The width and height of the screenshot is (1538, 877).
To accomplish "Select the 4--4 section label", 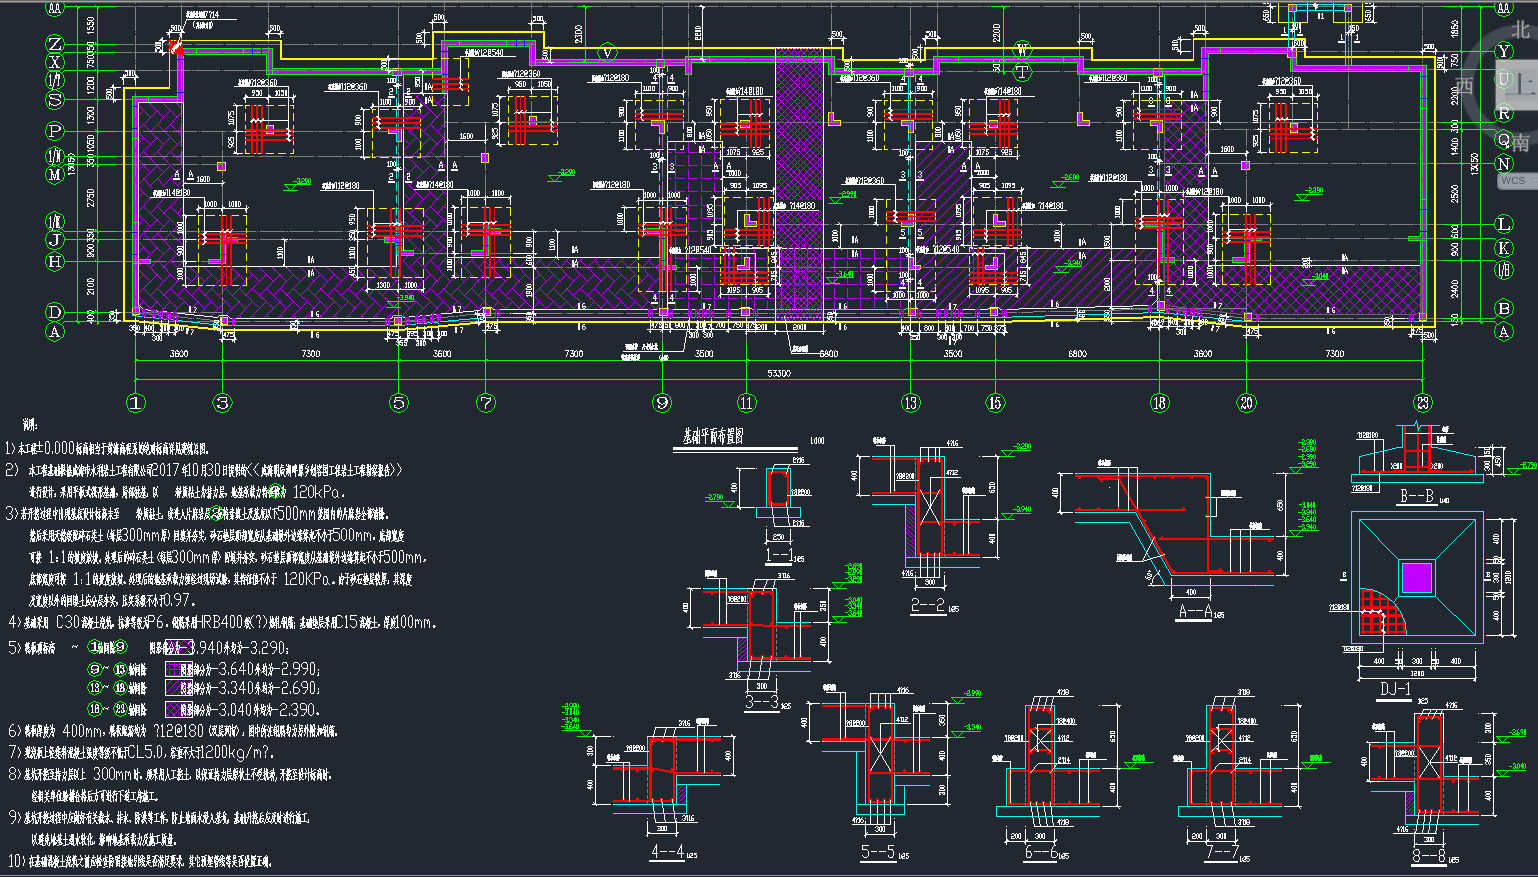I will (667, 852).
